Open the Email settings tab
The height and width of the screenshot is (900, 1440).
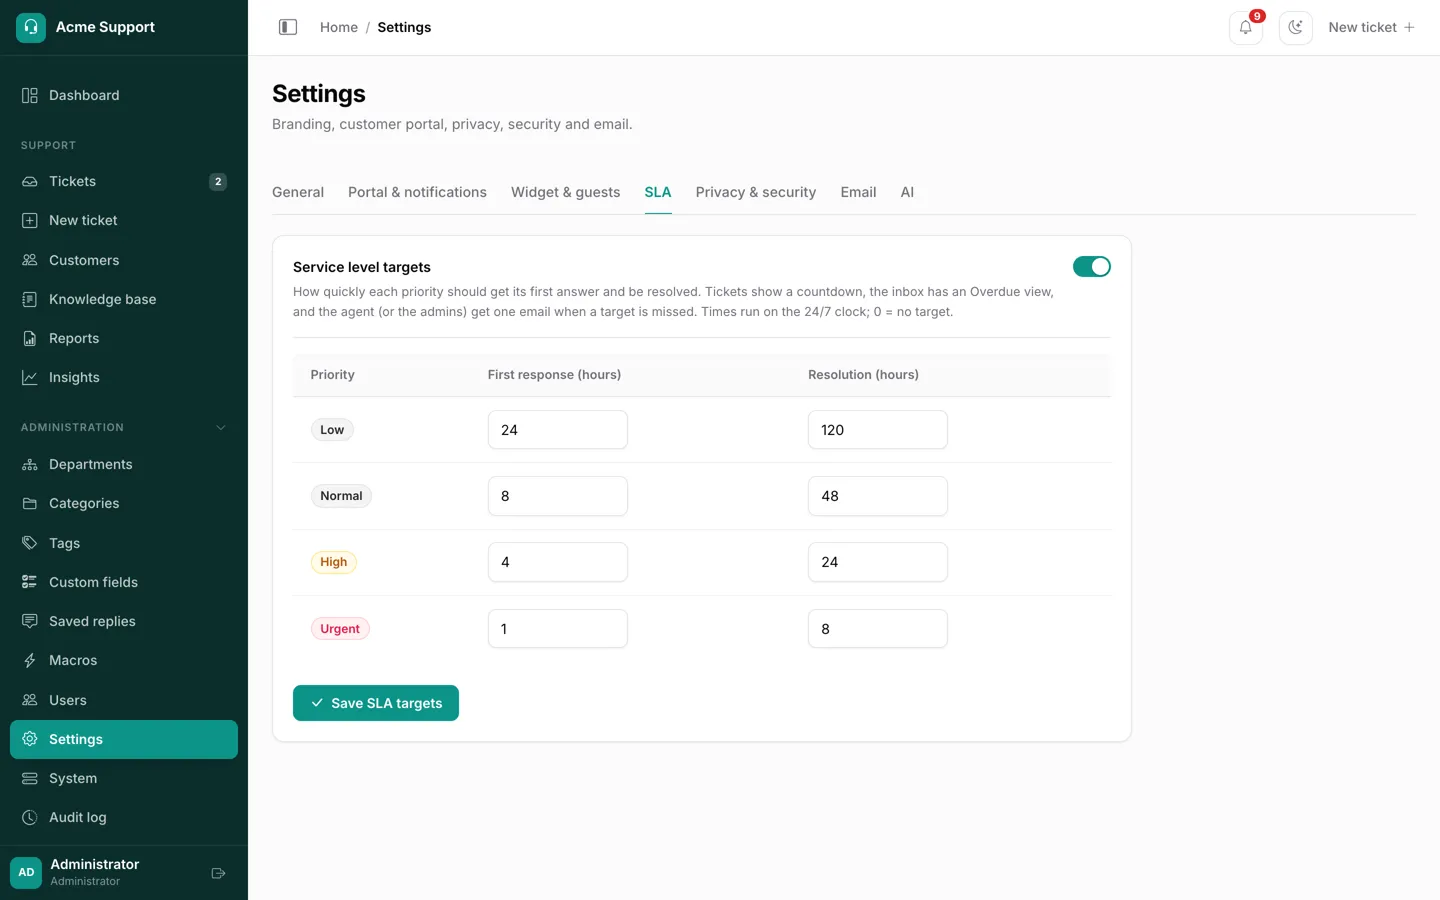(858, 192)
